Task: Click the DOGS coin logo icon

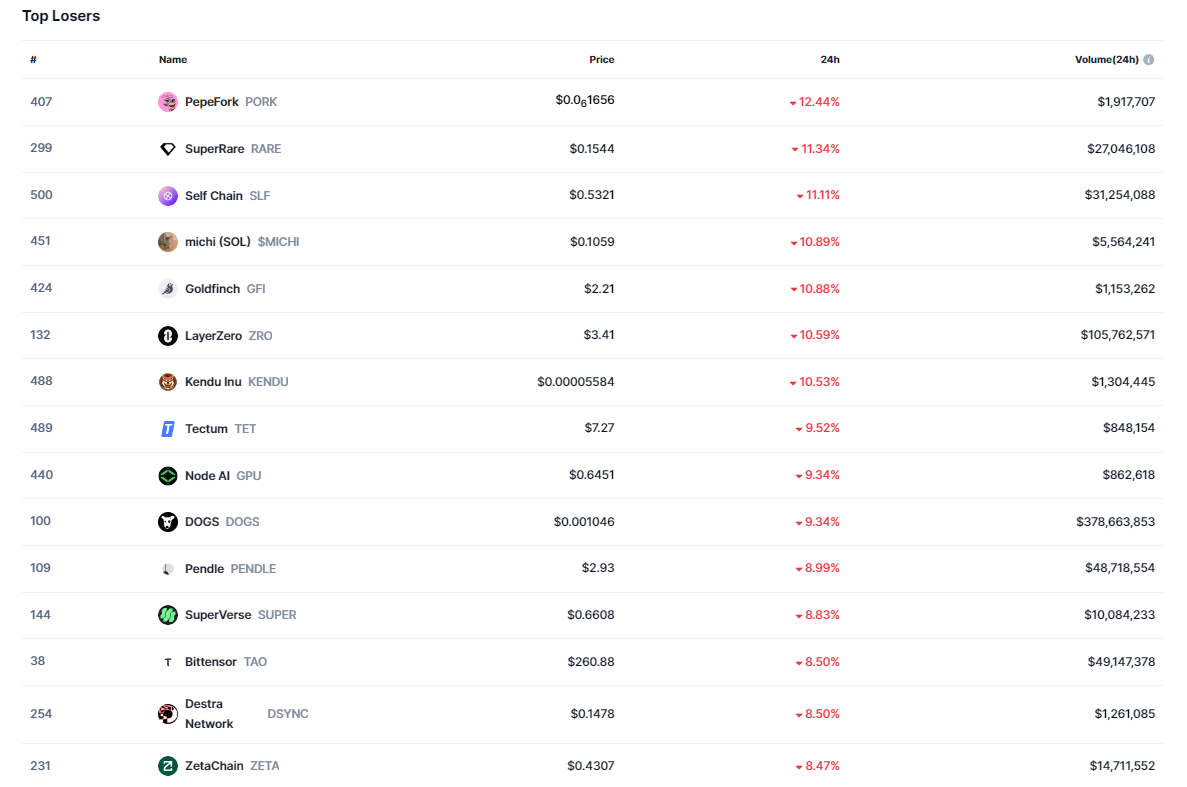Action: 168,522
